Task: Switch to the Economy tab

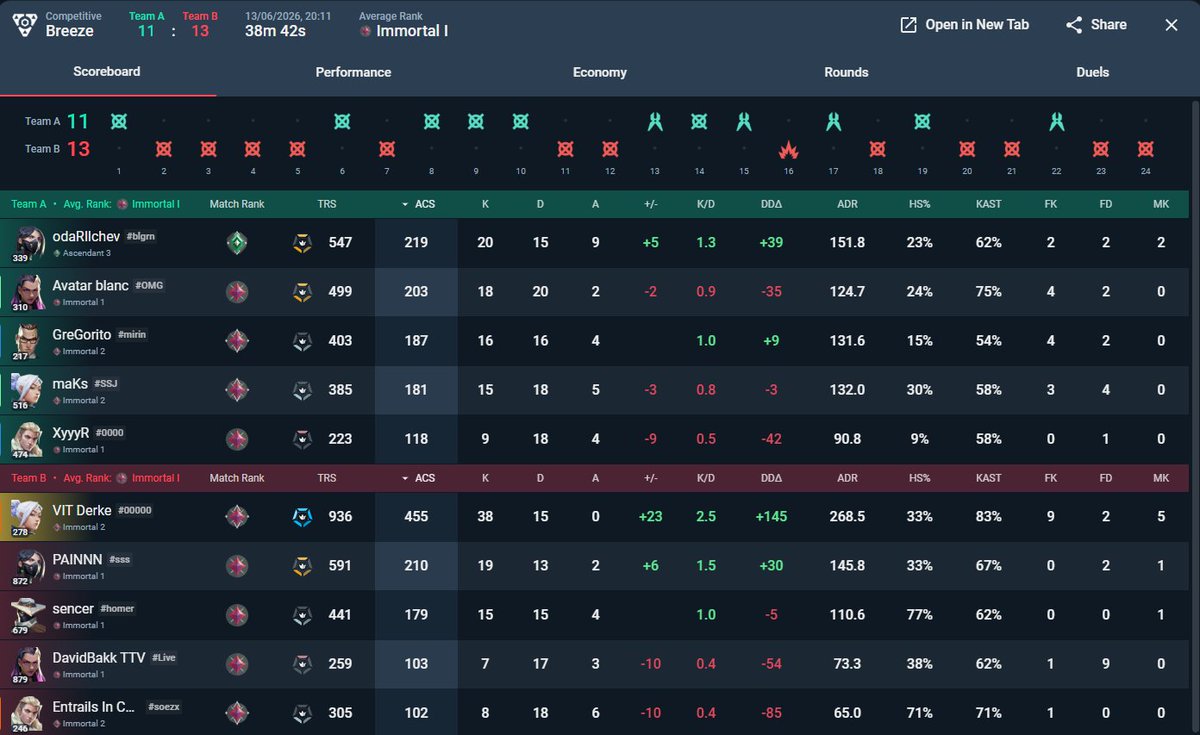Action: point(600,72)
